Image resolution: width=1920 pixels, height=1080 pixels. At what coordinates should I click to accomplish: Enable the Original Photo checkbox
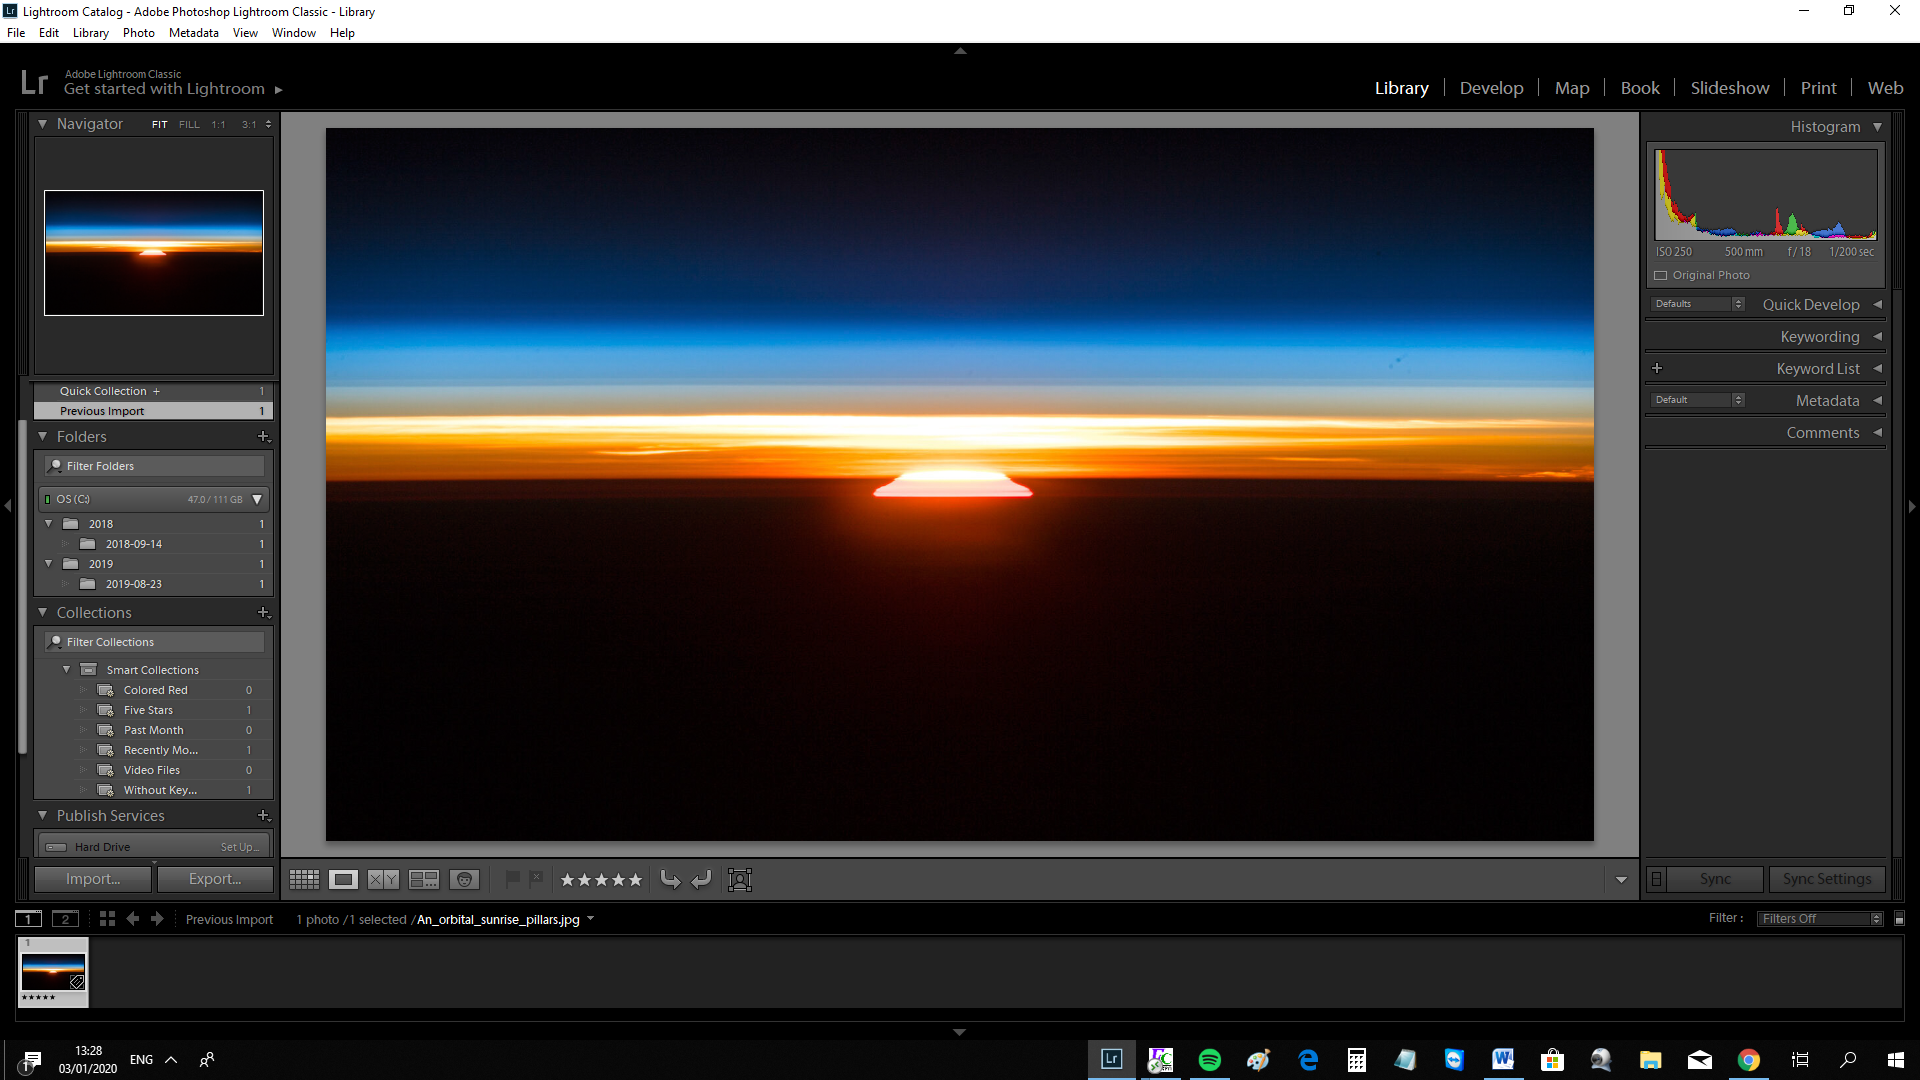tap(1660, 275)
